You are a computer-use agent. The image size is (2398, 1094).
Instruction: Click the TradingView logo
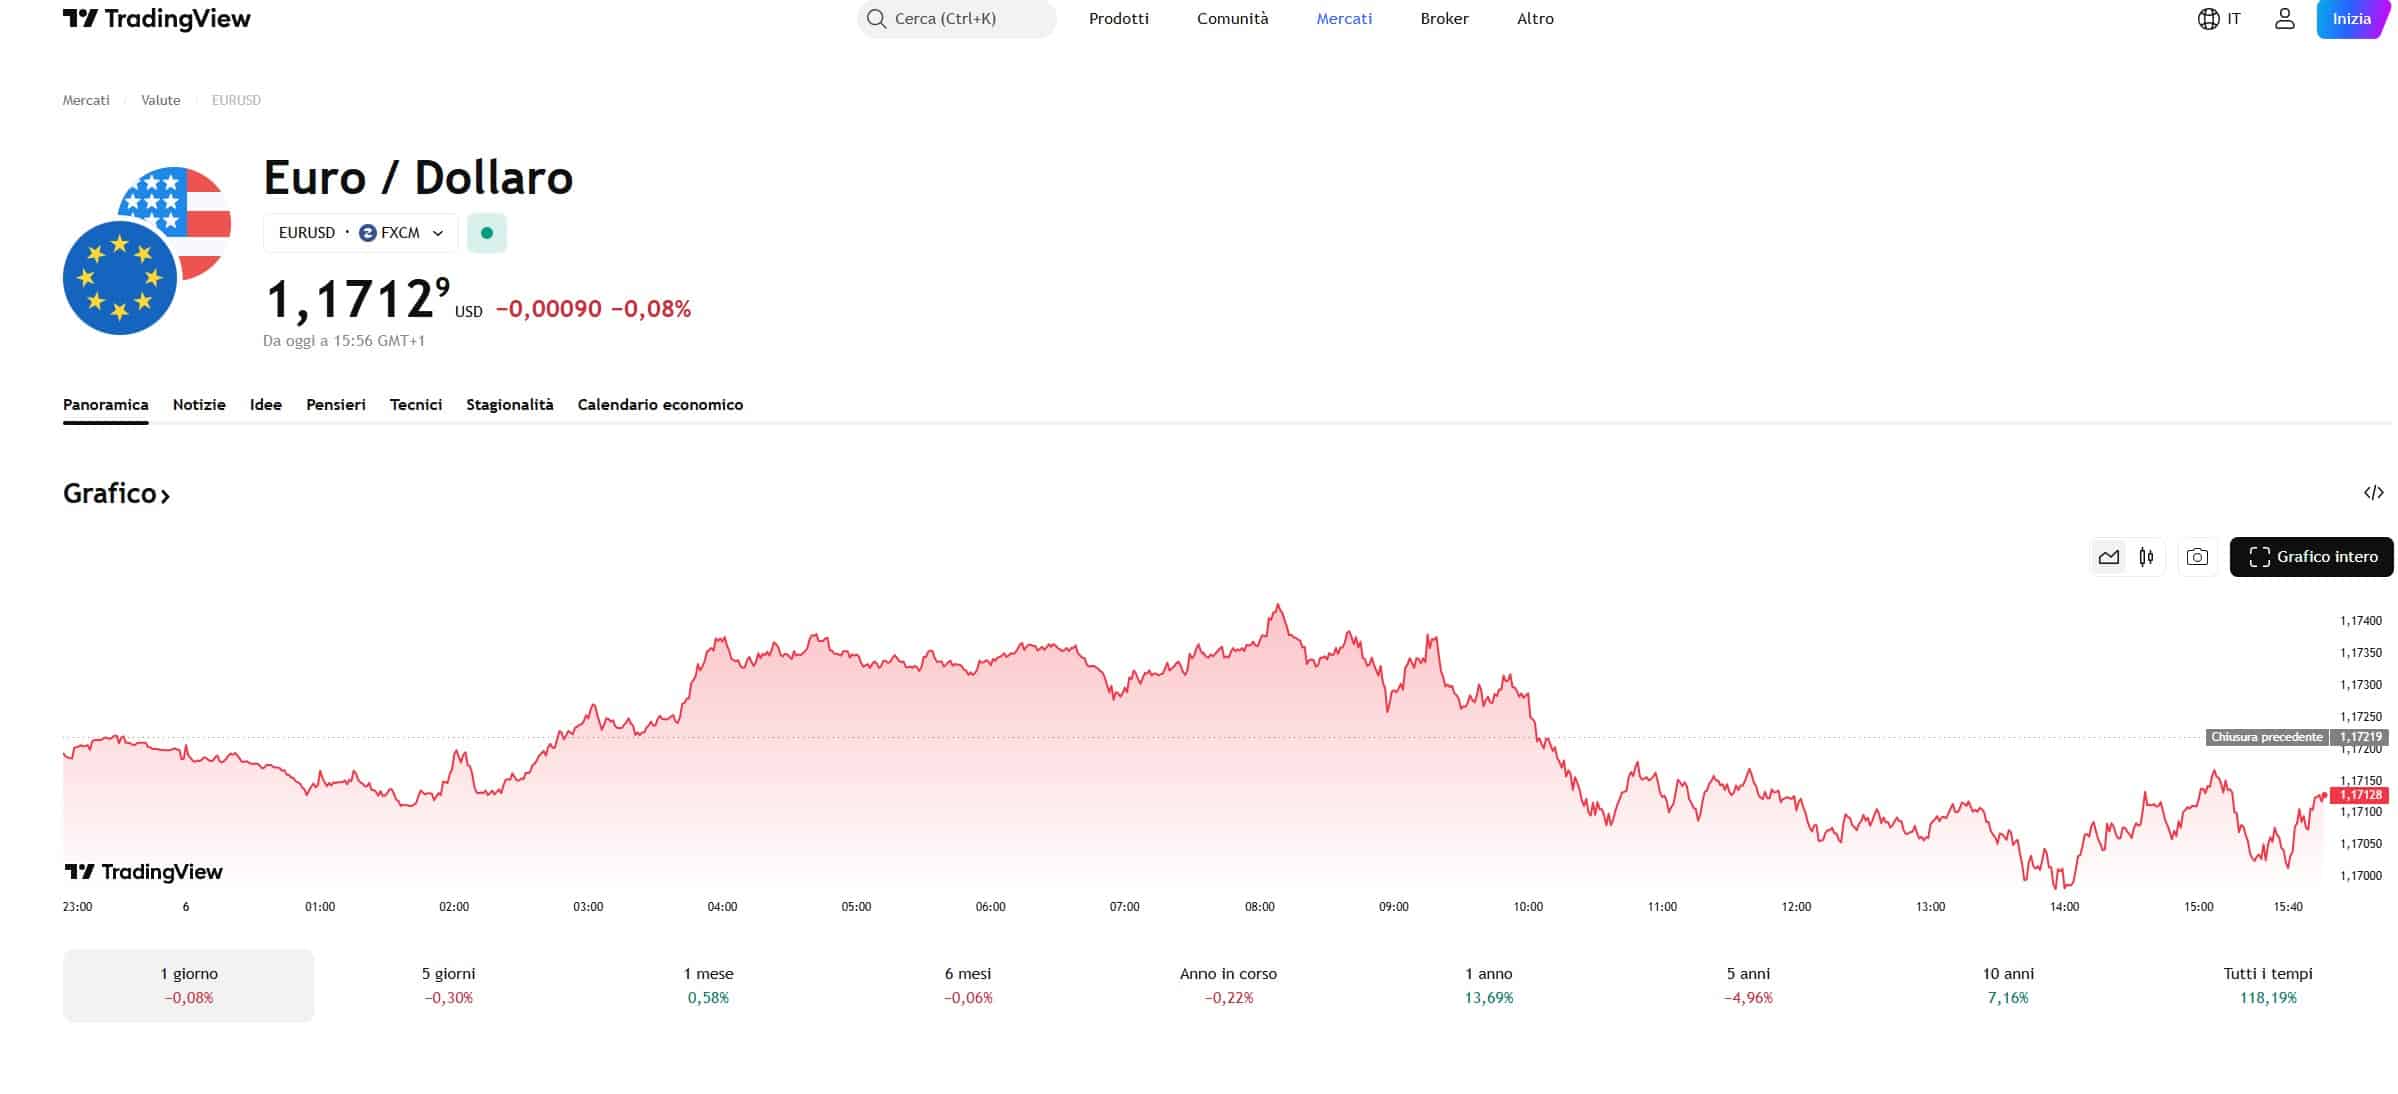(x=157, y=18)
